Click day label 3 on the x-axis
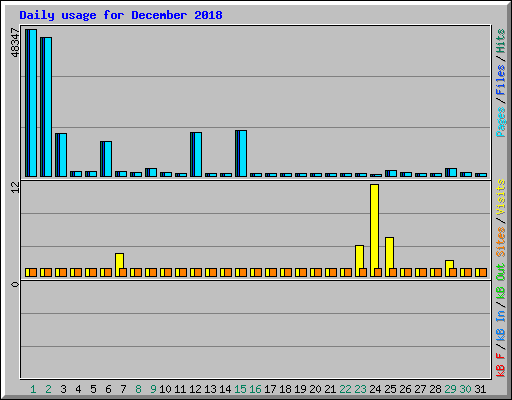The image size is (512, 400). pos(63,389)
